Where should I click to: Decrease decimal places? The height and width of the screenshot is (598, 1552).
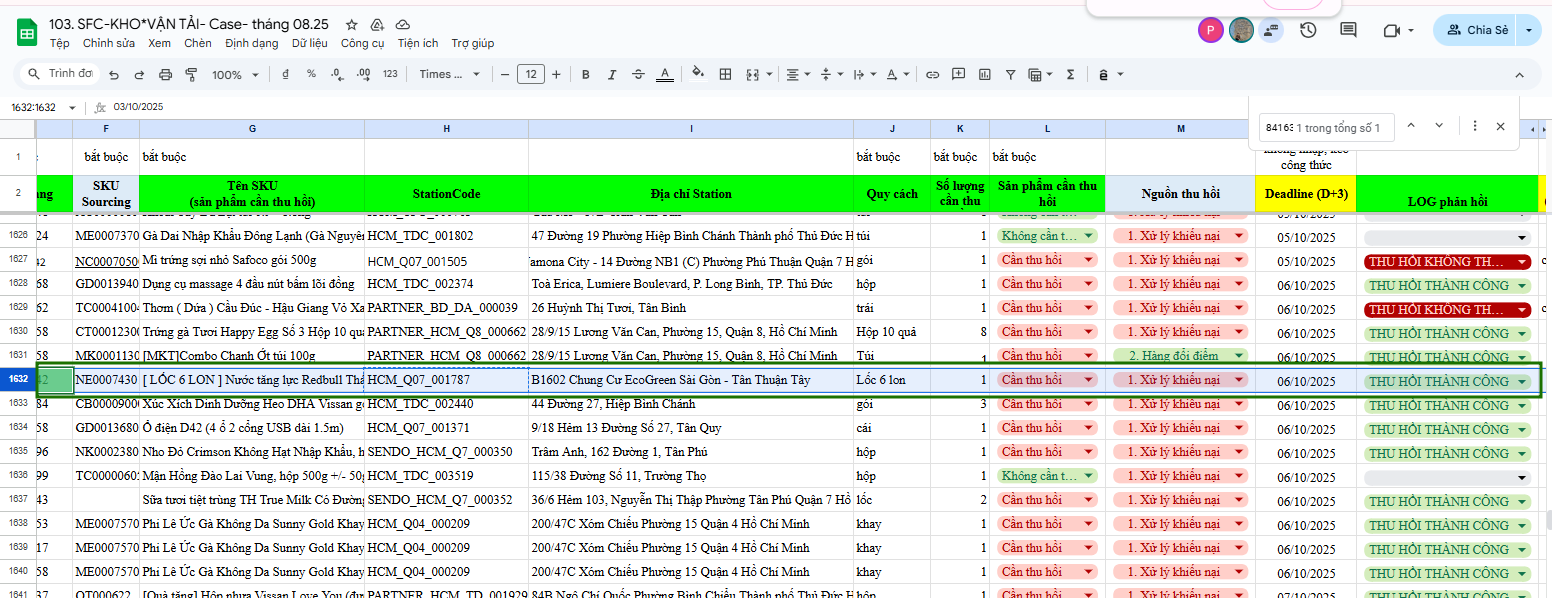coord(336,75)
